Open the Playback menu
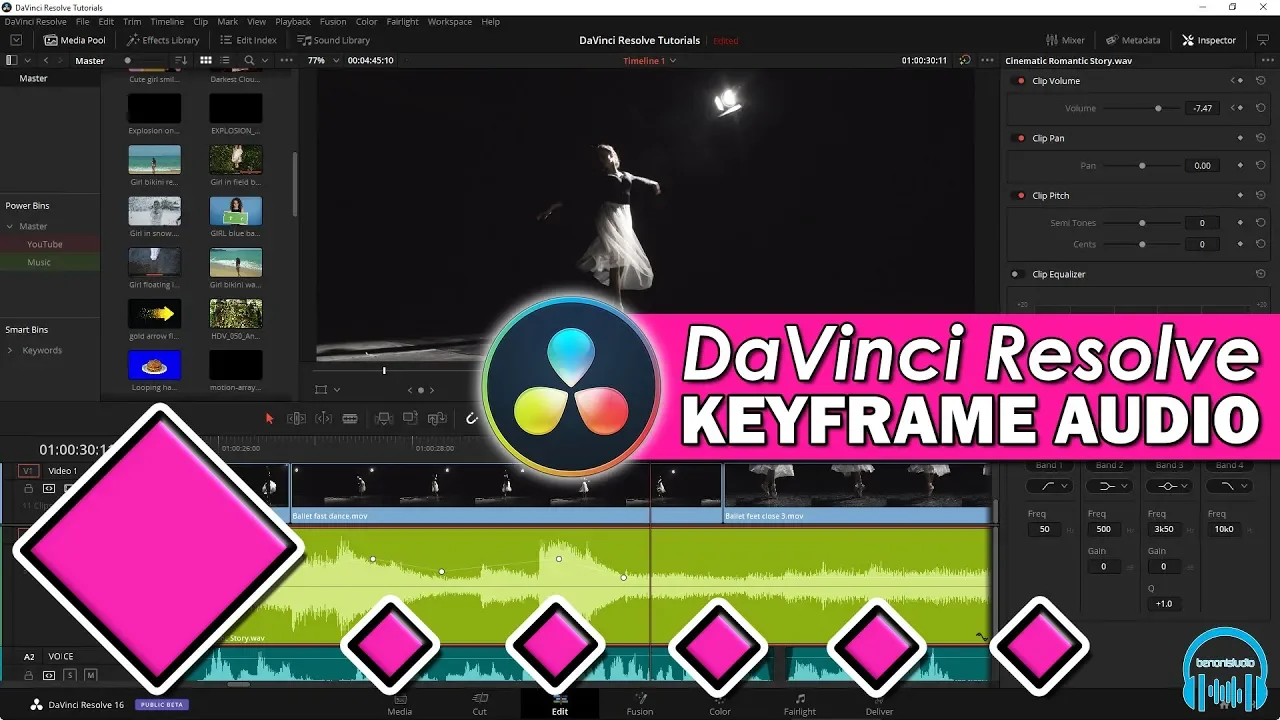Screen dimensions: 1280x720 (293, 21)
